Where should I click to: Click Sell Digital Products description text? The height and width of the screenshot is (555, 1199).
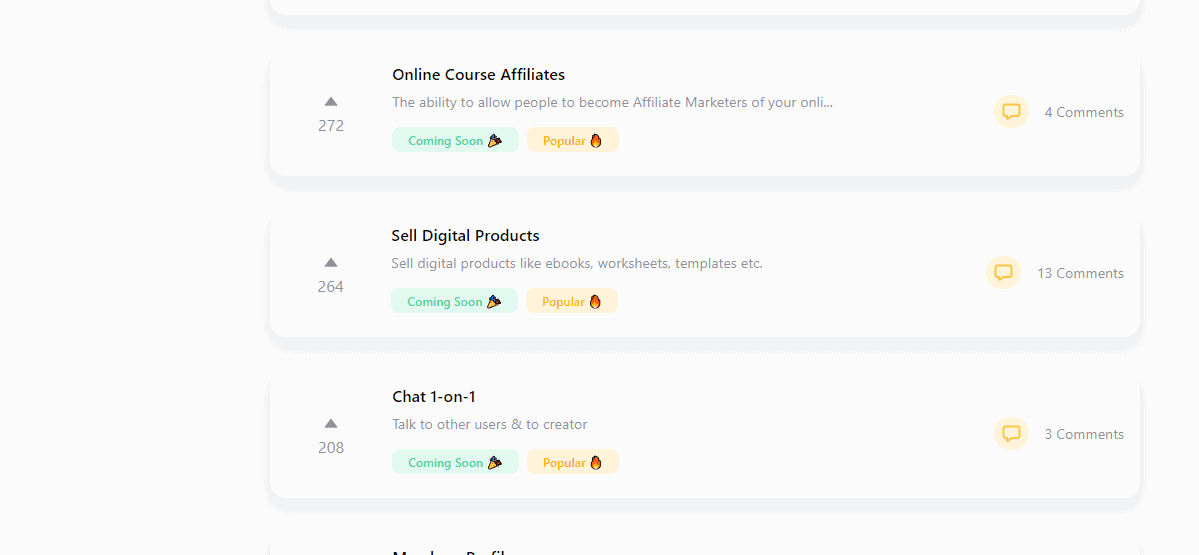pyautogui.click(x=576, y=264)
